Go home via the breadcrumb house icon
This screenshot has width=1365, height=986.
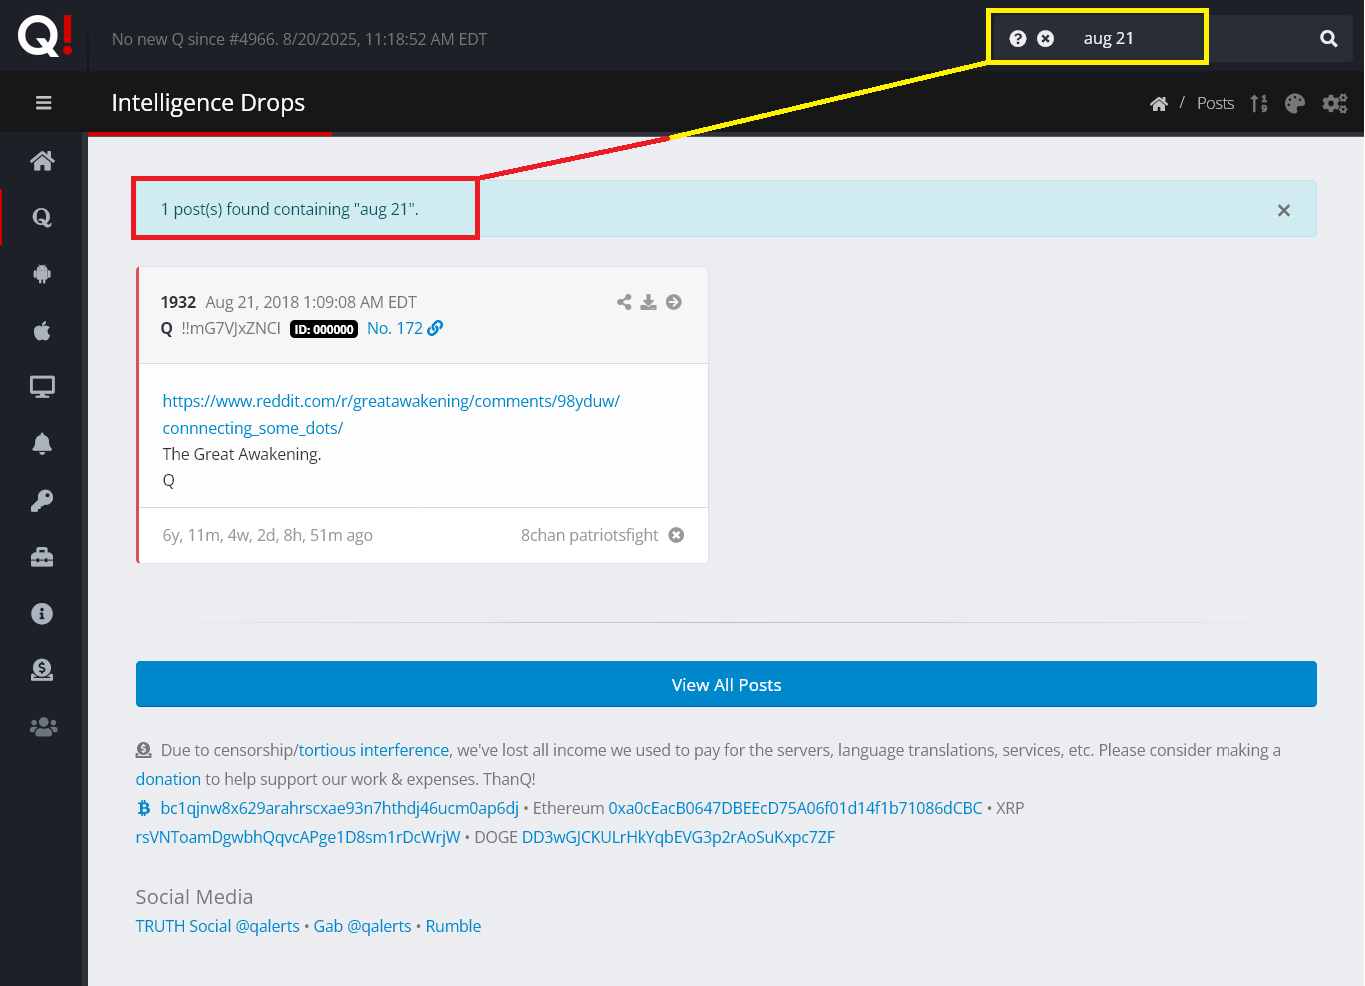pyautogui.click(x=1159, y=103)
